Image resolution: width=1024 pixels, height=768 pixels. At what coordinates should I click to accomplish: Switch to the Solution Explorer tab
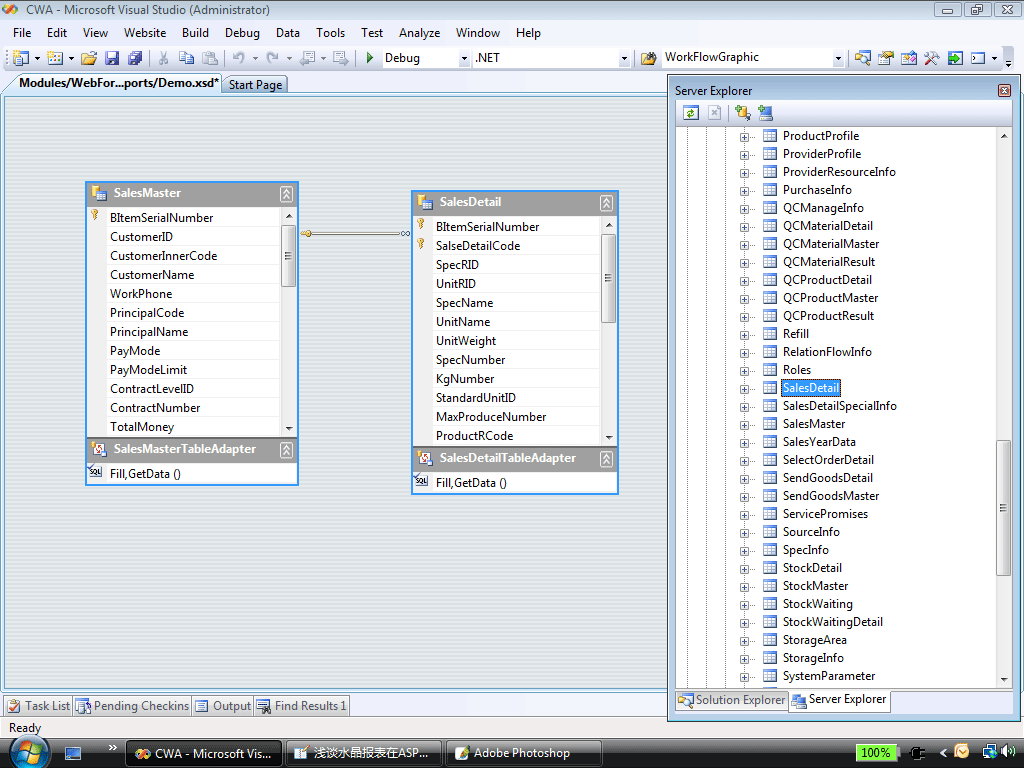pyautogui.click(x=731, y=700)
